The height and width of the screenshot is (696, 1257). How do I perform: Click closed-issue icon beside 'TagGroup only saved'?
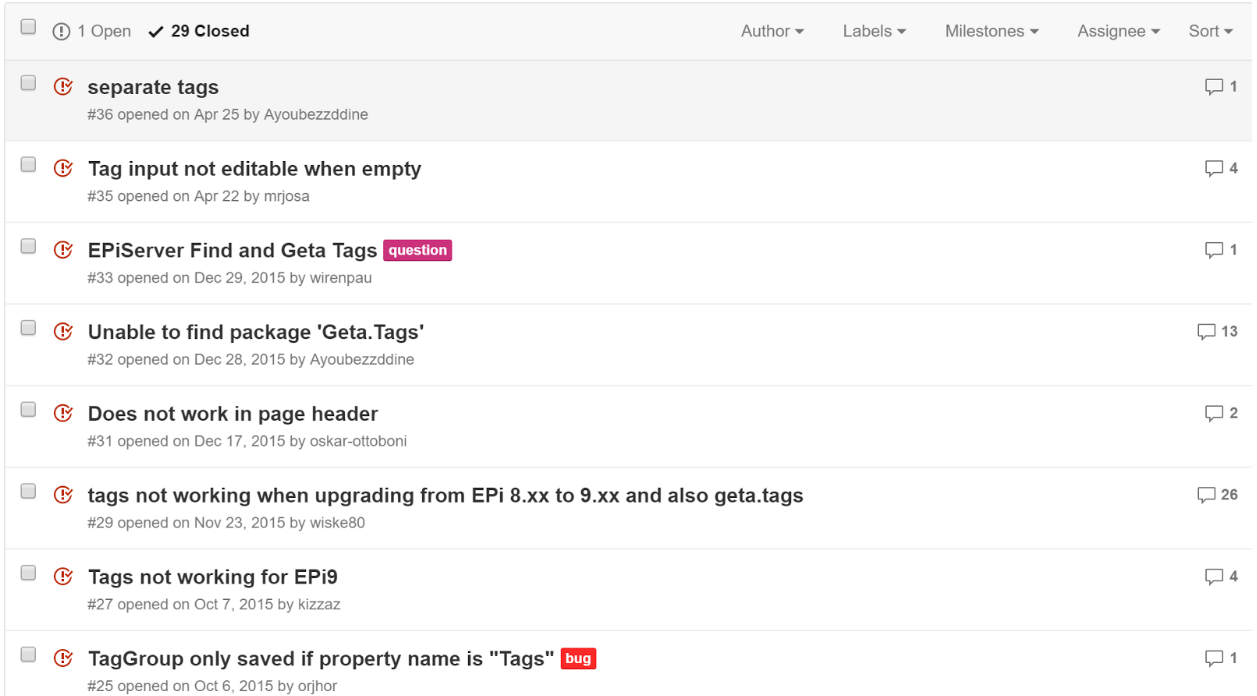(x=63, y=658)
